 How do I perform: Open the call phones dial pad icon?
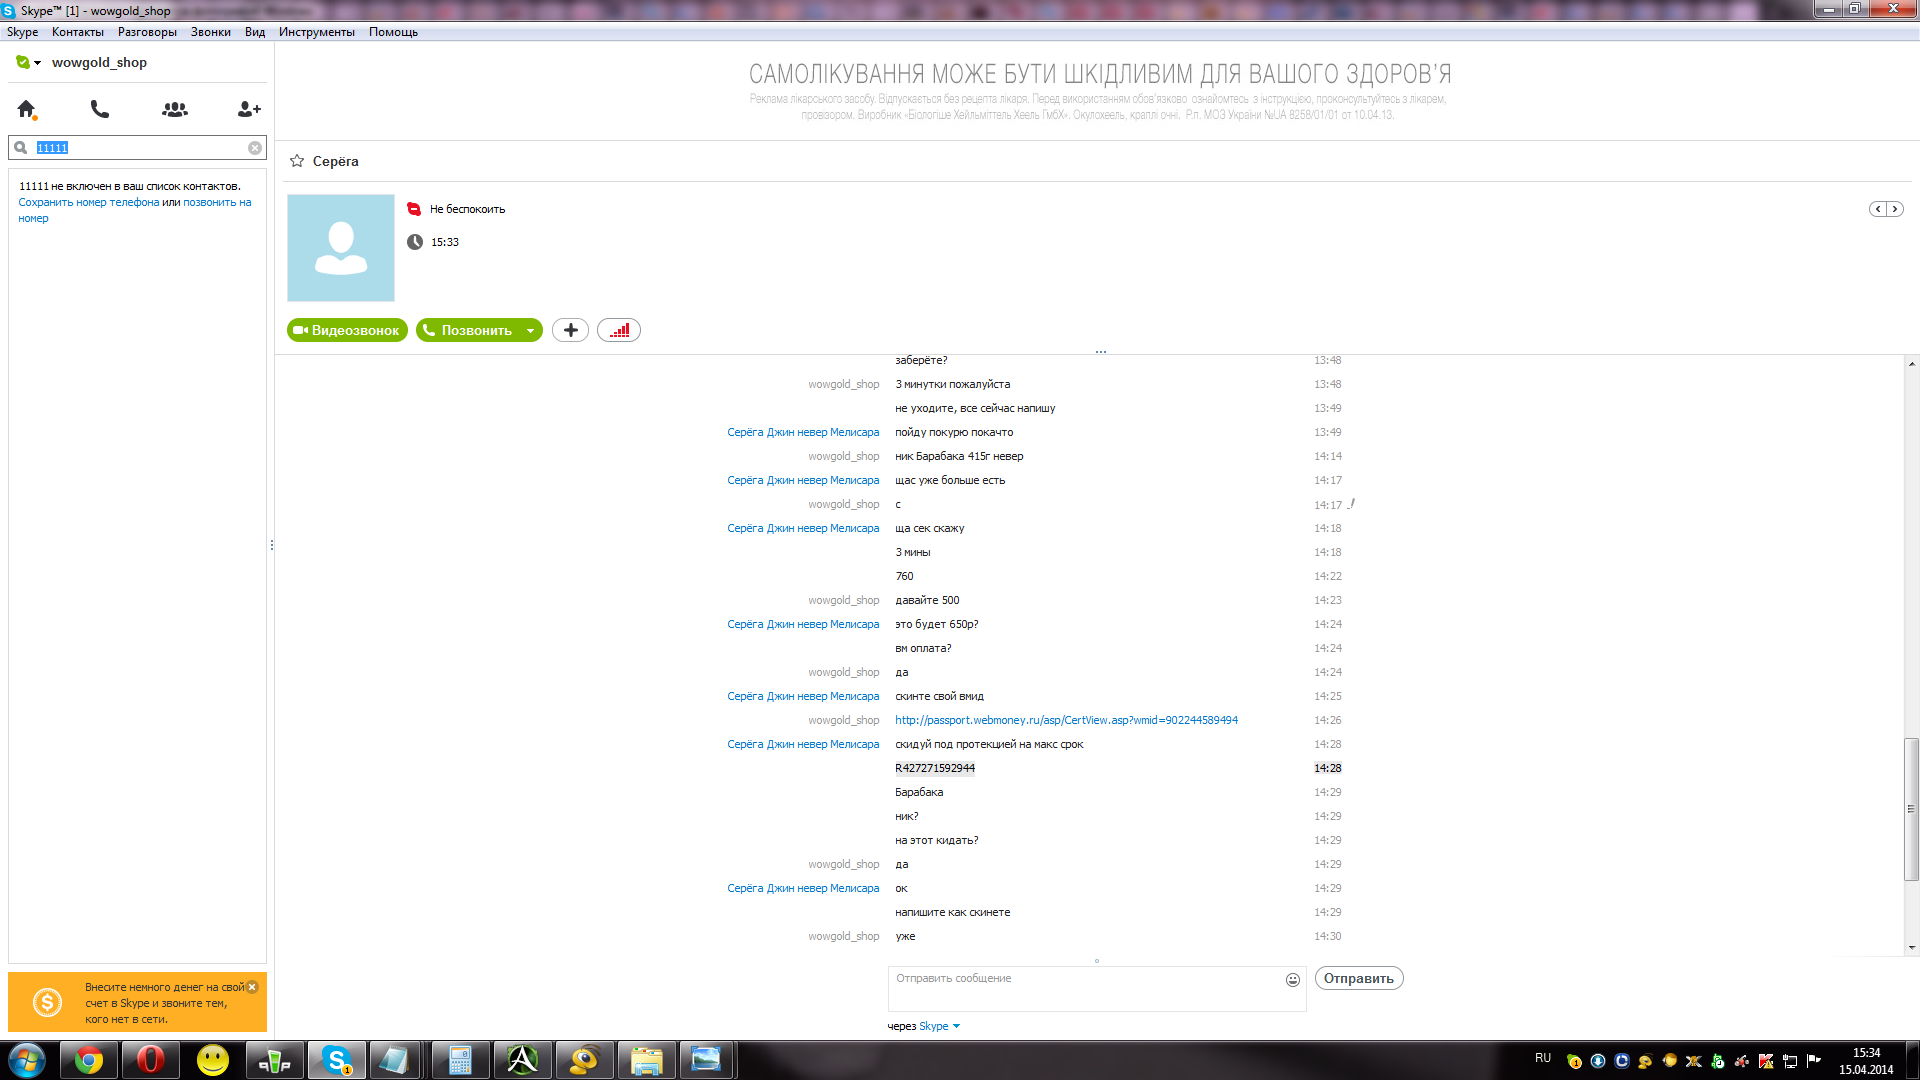point(100,109)
